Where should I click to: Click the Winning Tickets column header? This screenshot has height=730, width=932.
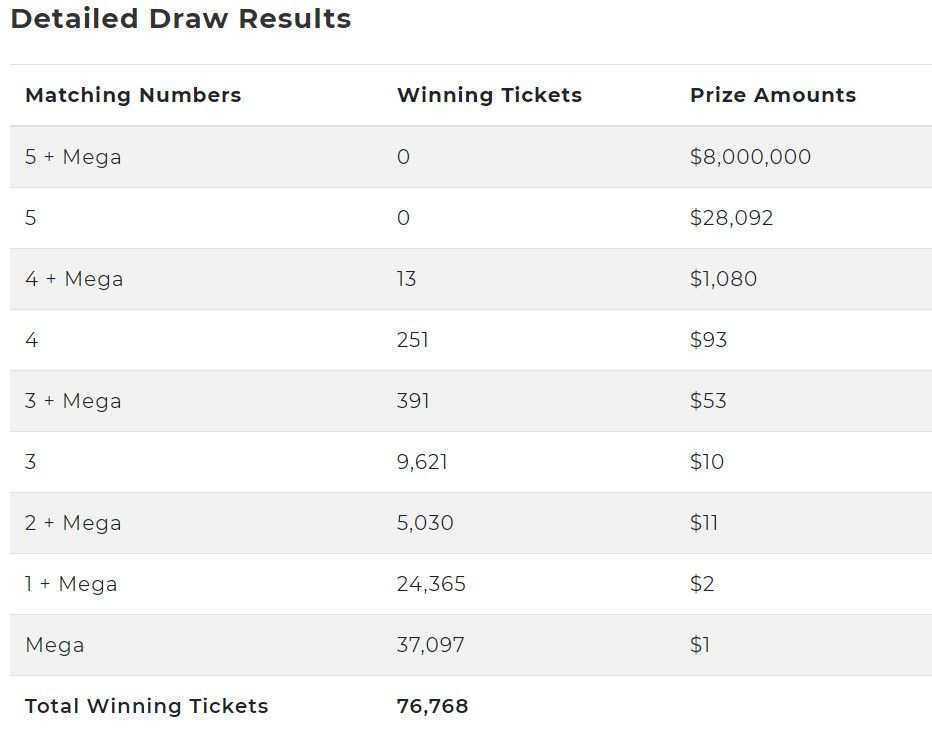pyautogui.click(x=489, y=95)
